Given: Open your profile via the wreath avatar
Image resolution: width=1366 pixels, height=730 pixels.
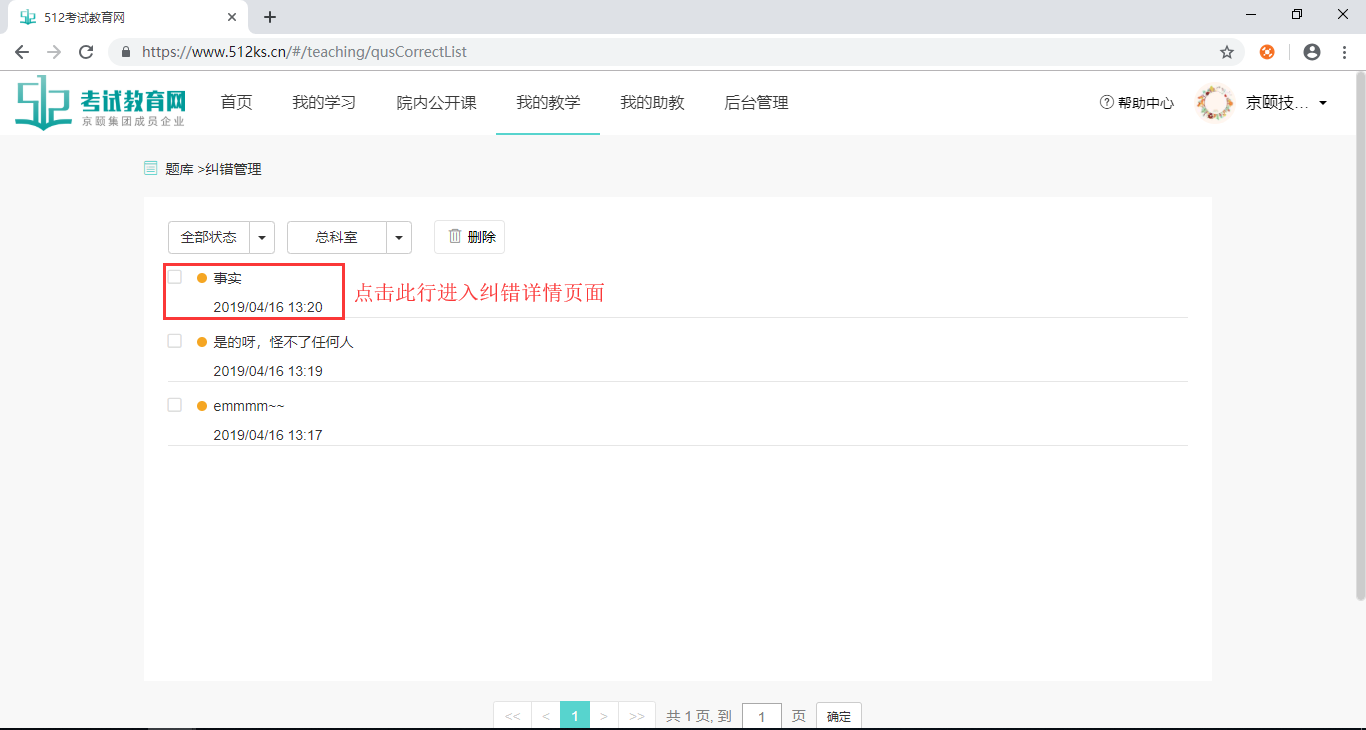Looking at the screenshot, I should [x=1215, y=101].
